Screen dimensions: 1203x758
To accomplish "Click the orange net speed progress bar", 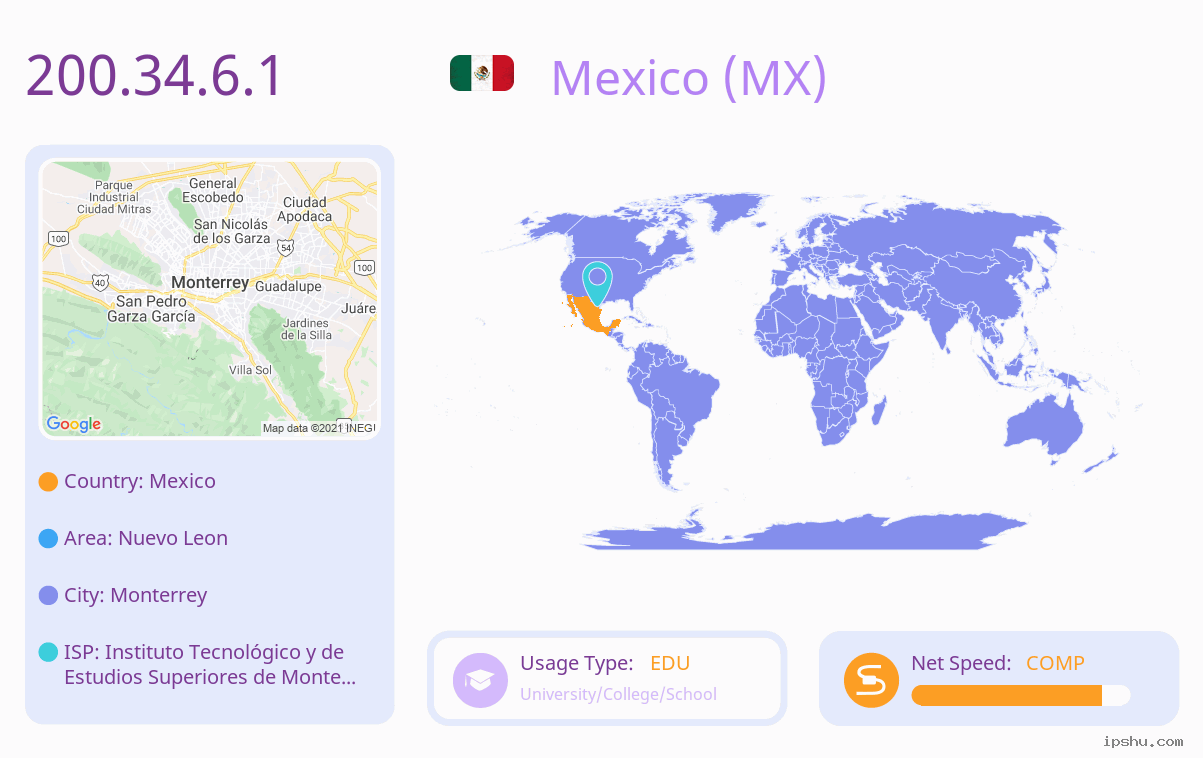I will pos(1021,695).
